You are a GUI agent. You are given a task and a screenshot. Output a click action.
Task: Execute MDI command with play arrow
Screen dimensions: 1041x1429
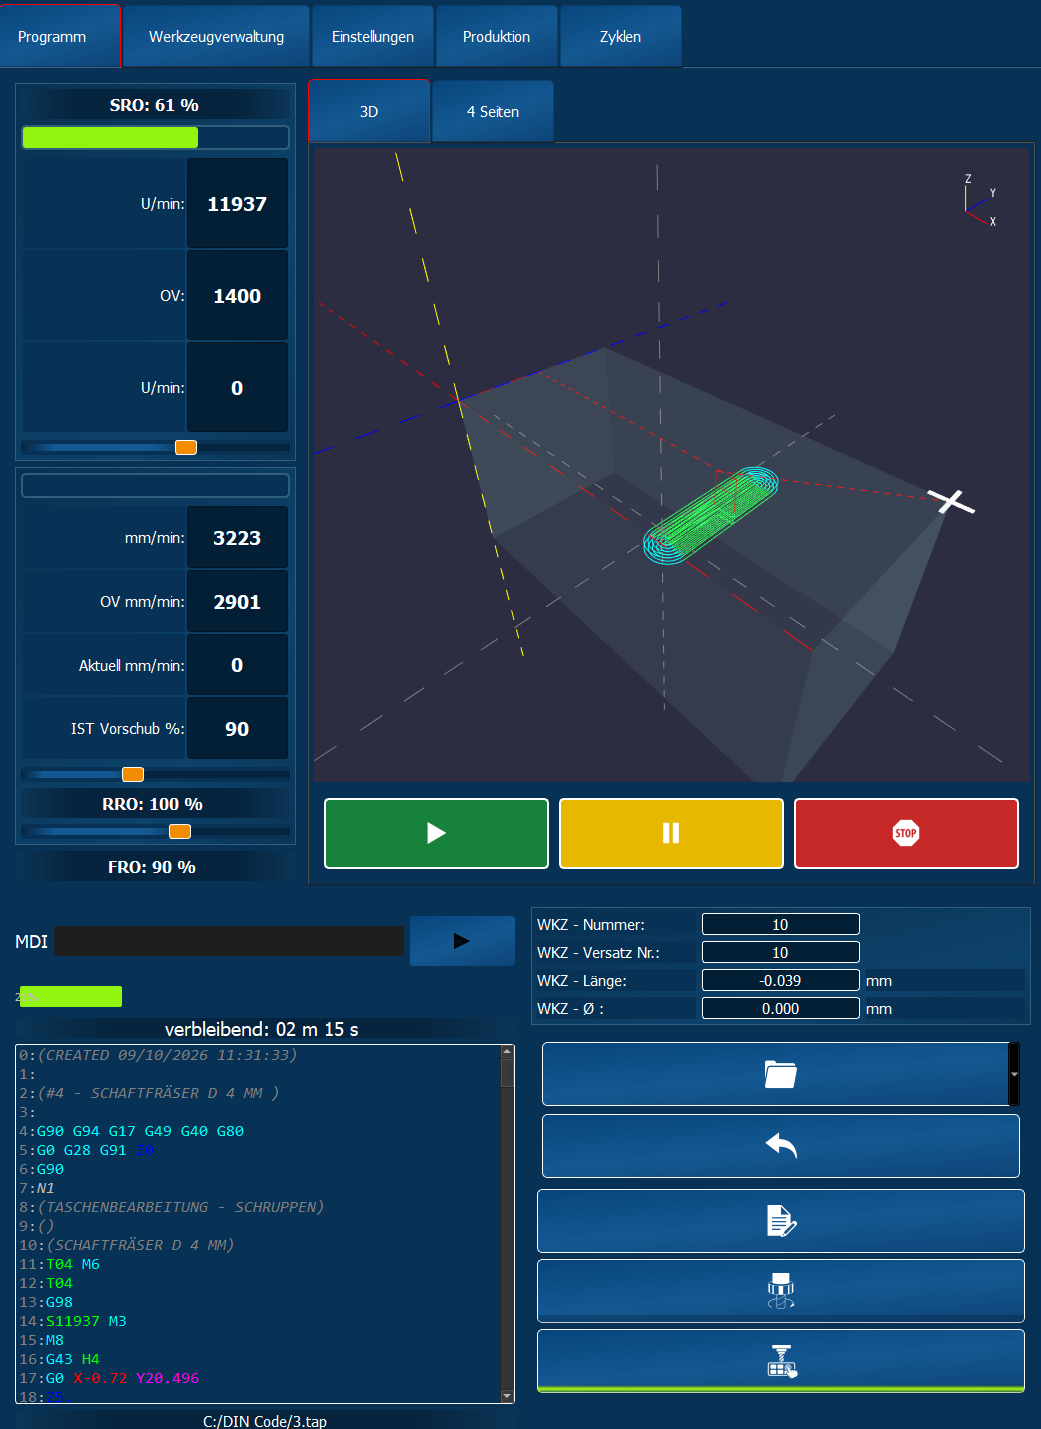462,941
